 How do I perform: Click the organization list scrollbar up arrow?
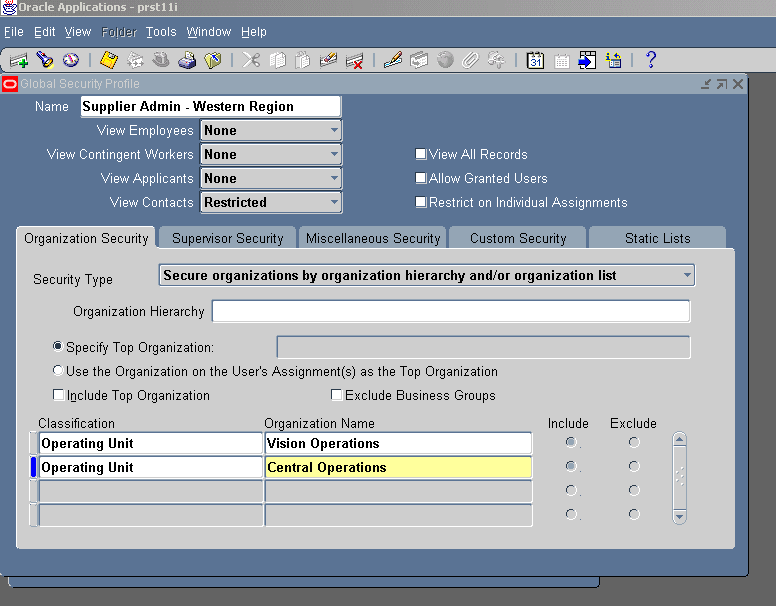pos(679,440)
